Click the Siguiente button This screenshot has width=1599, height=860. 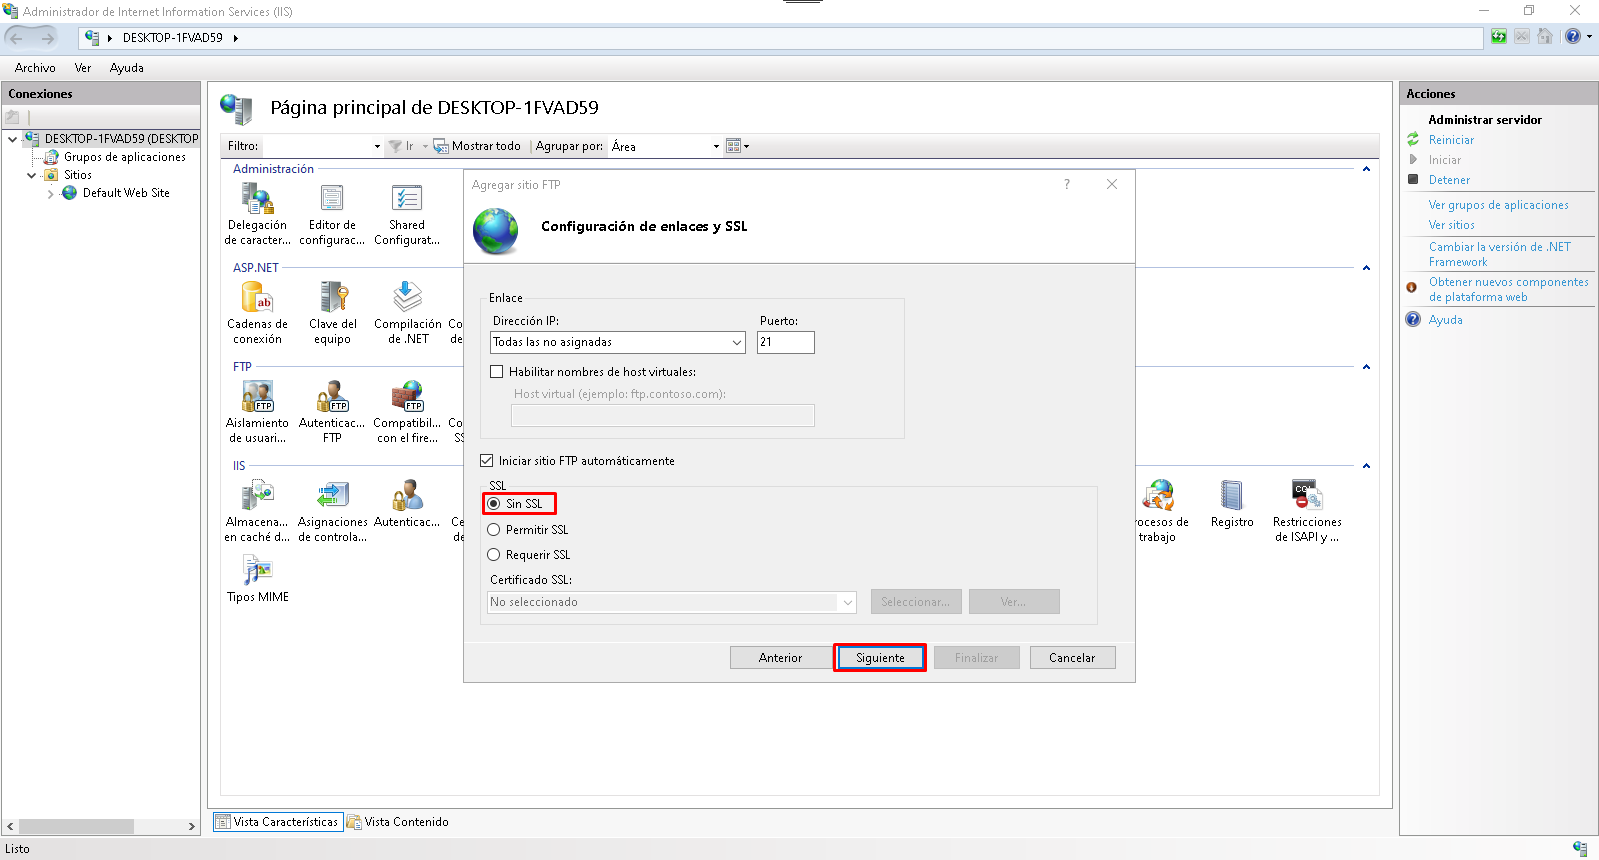tap(880, 658)
